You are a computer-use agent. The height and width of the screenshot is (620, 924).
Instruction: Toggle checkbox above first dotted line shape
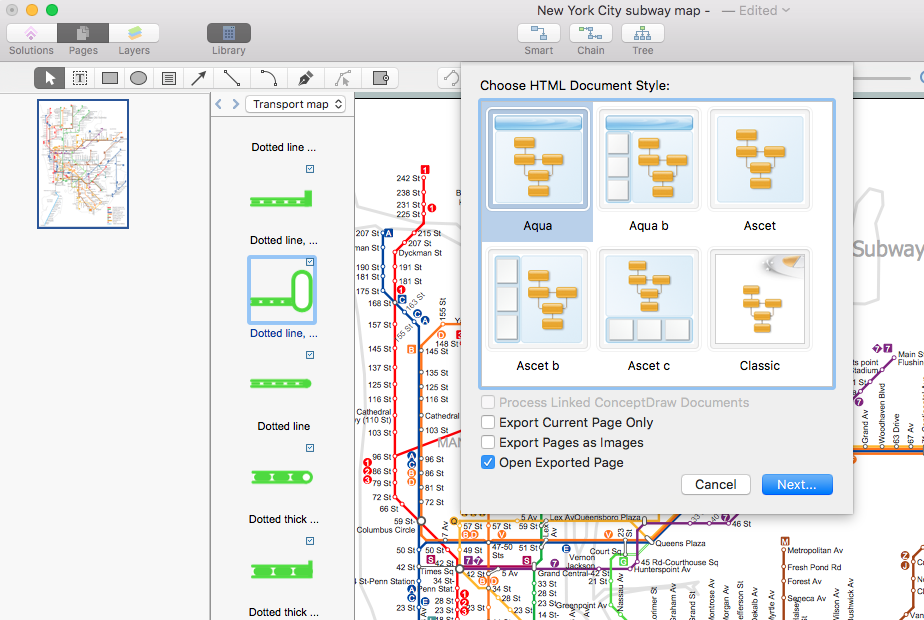(x=310, y=169)
